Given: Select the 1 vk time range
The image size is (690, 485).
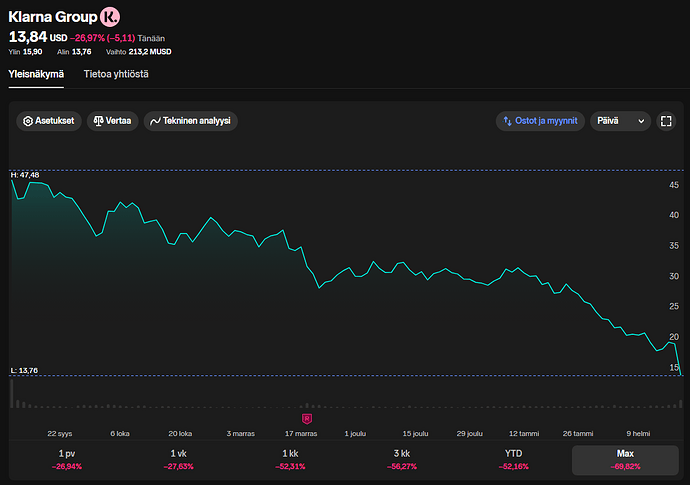Looking at the screenshot, I should [x=178, y=459].
